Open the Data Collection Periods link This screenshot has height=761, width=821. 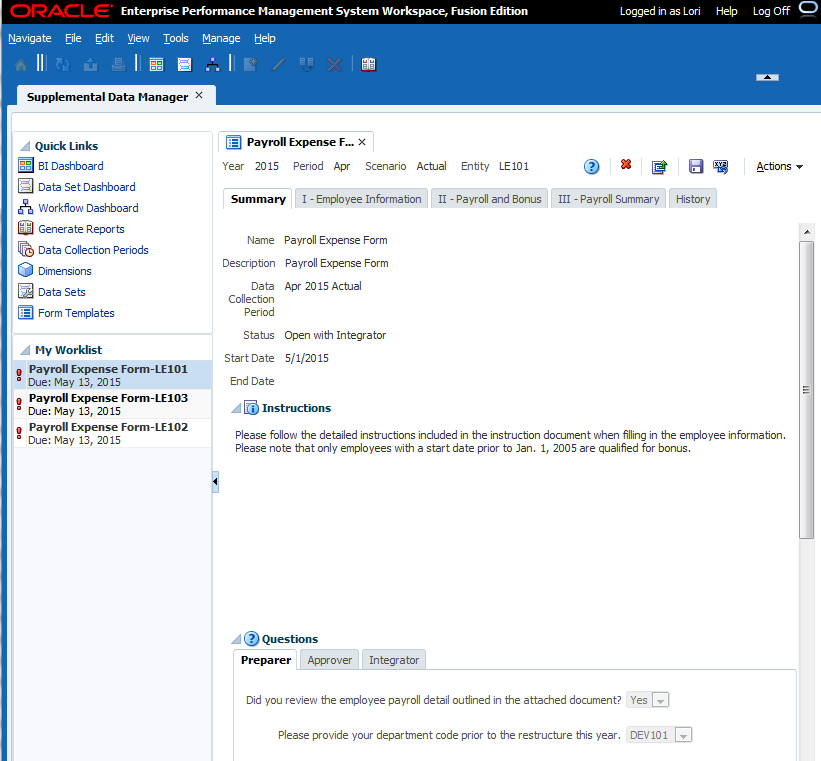click(x=93, y=250)
